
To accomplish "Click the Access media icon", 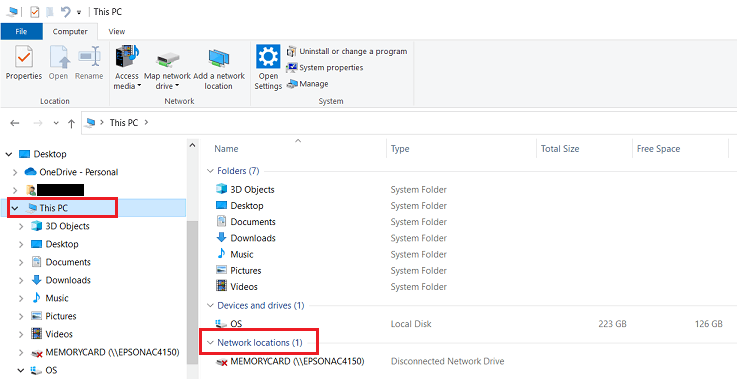I will click(x=126, y=57).
